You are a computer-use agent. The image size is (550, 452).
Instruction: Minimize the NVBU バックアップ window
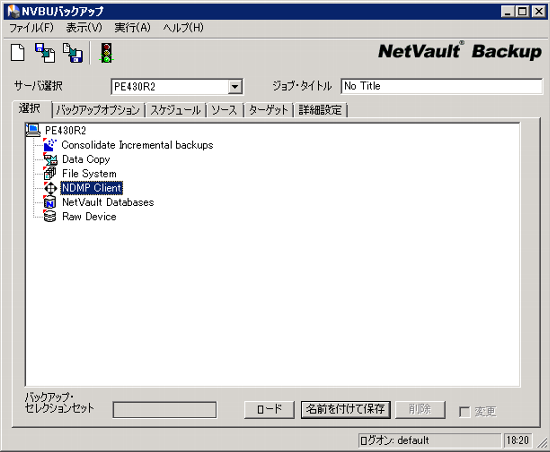(507, 12)
